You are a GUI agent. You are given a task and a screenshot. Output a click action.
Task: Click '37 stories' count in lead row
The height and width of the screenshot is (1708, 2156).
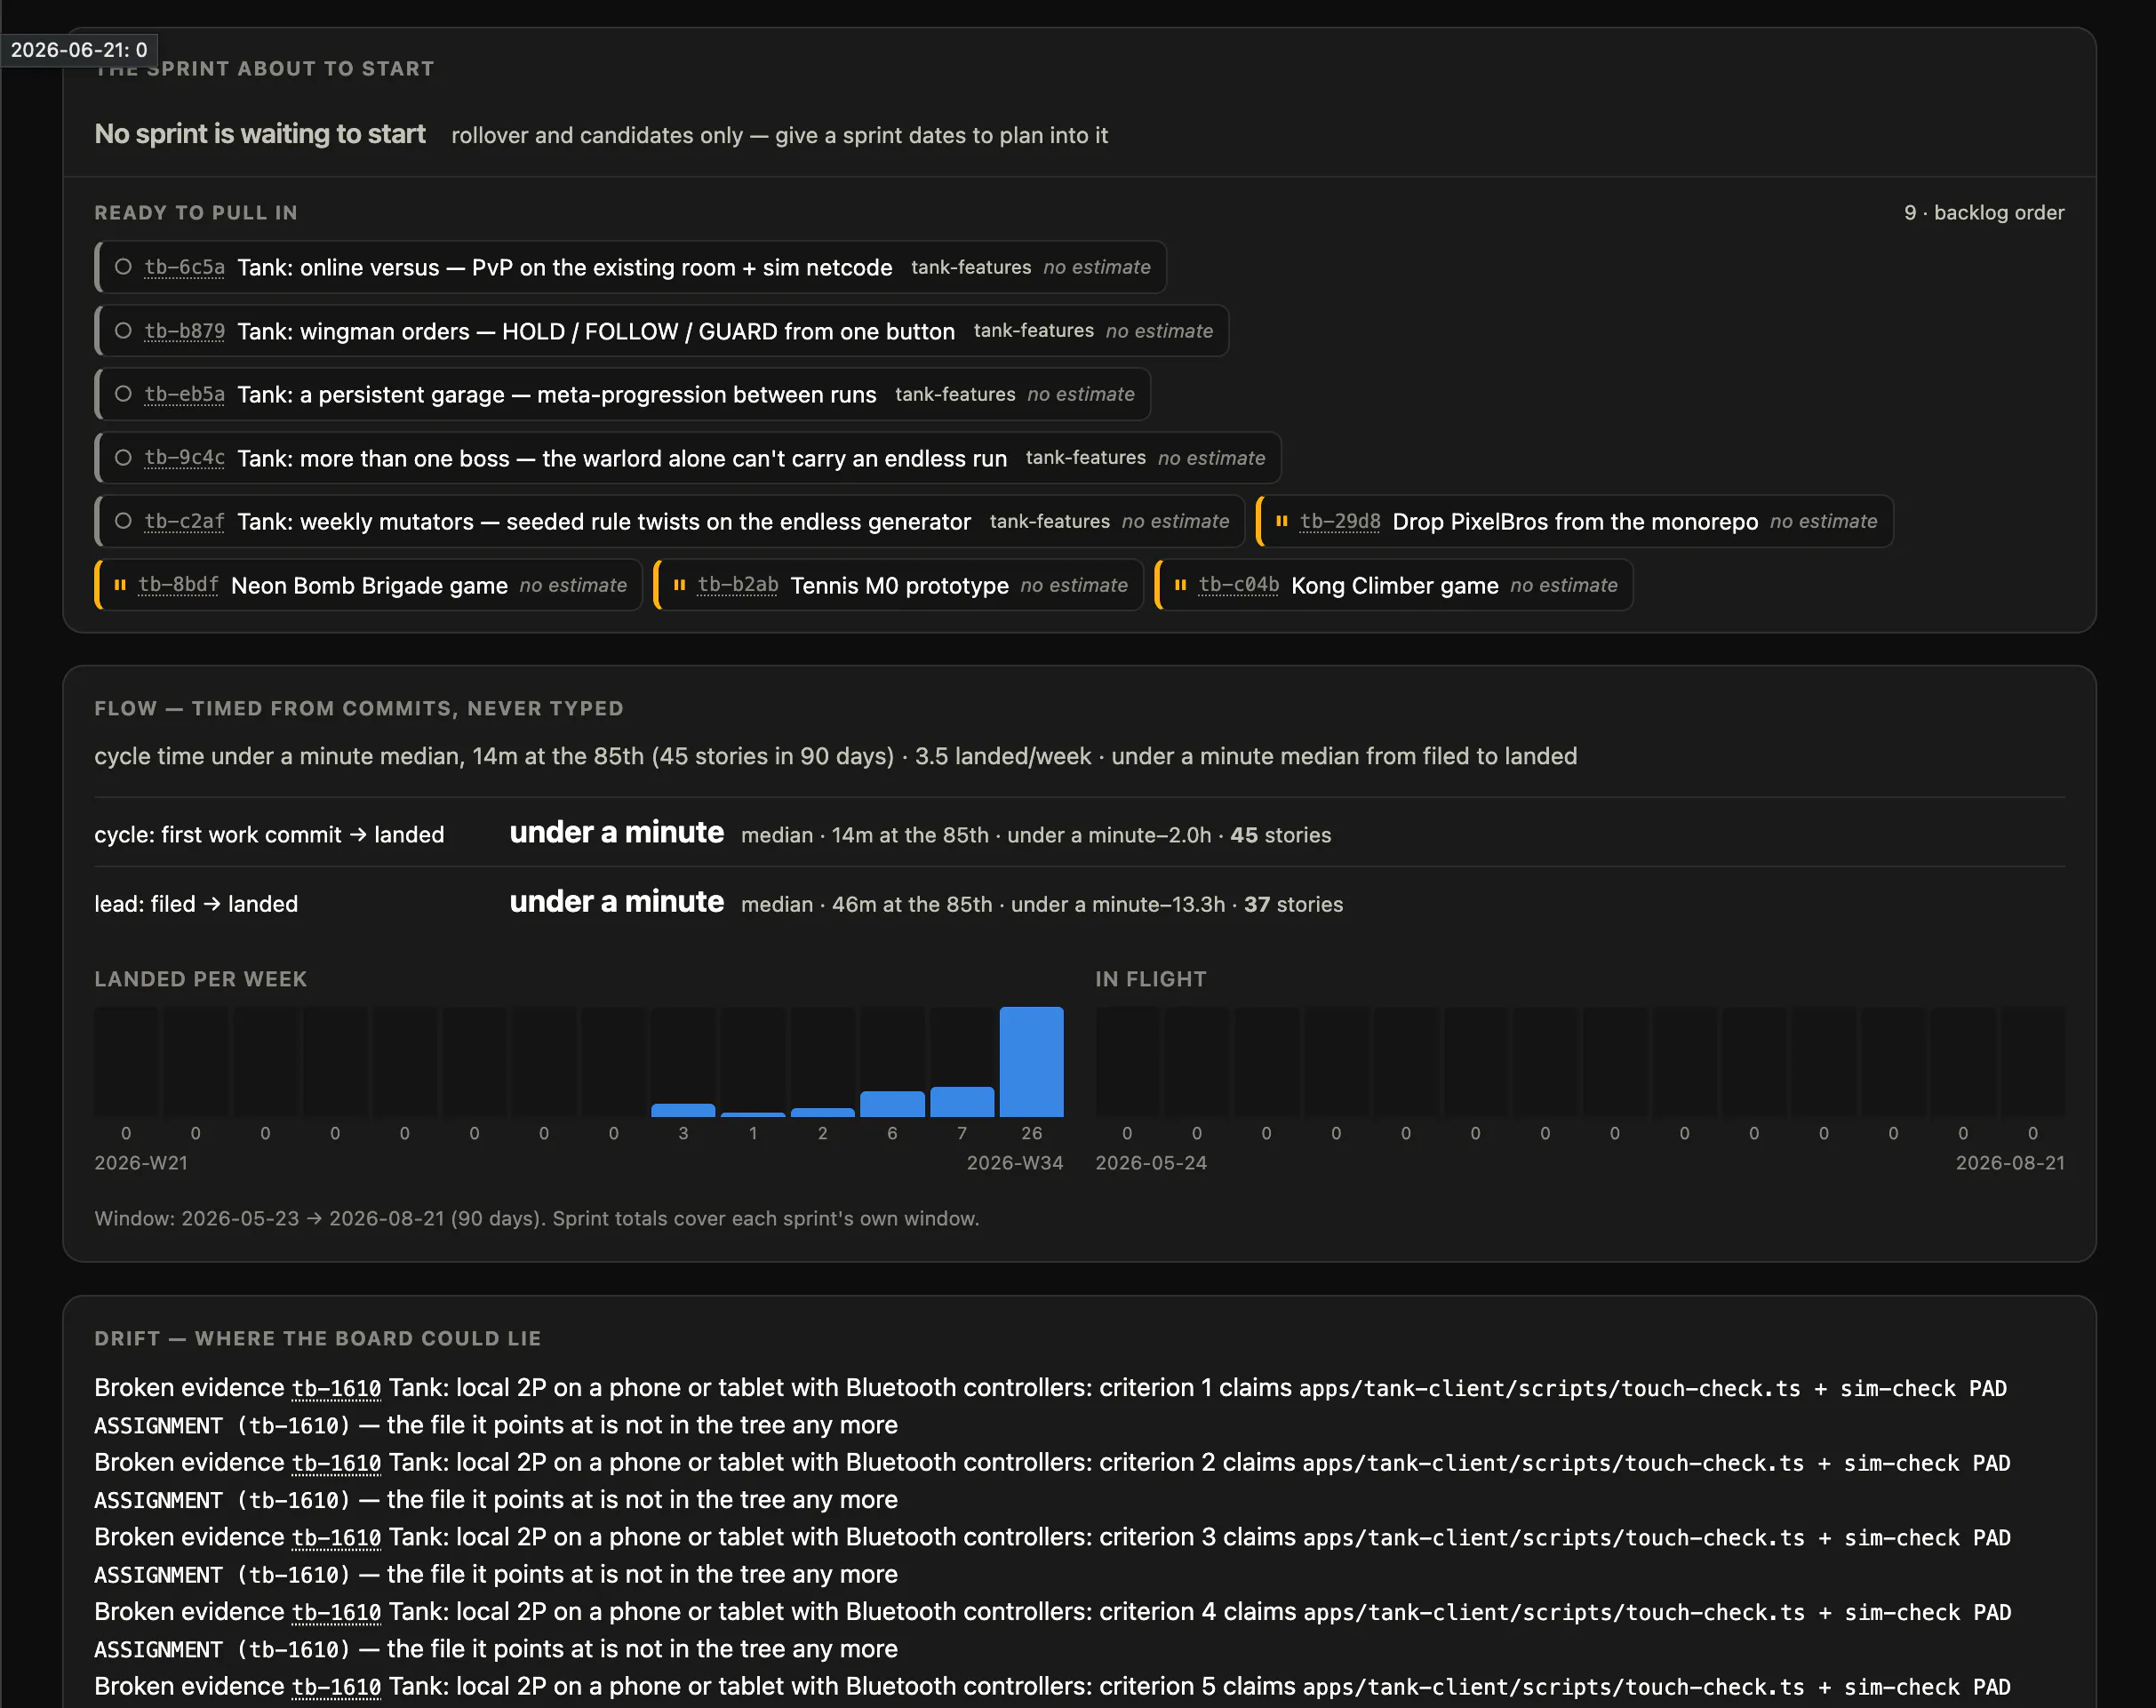tap(1293, 904)
